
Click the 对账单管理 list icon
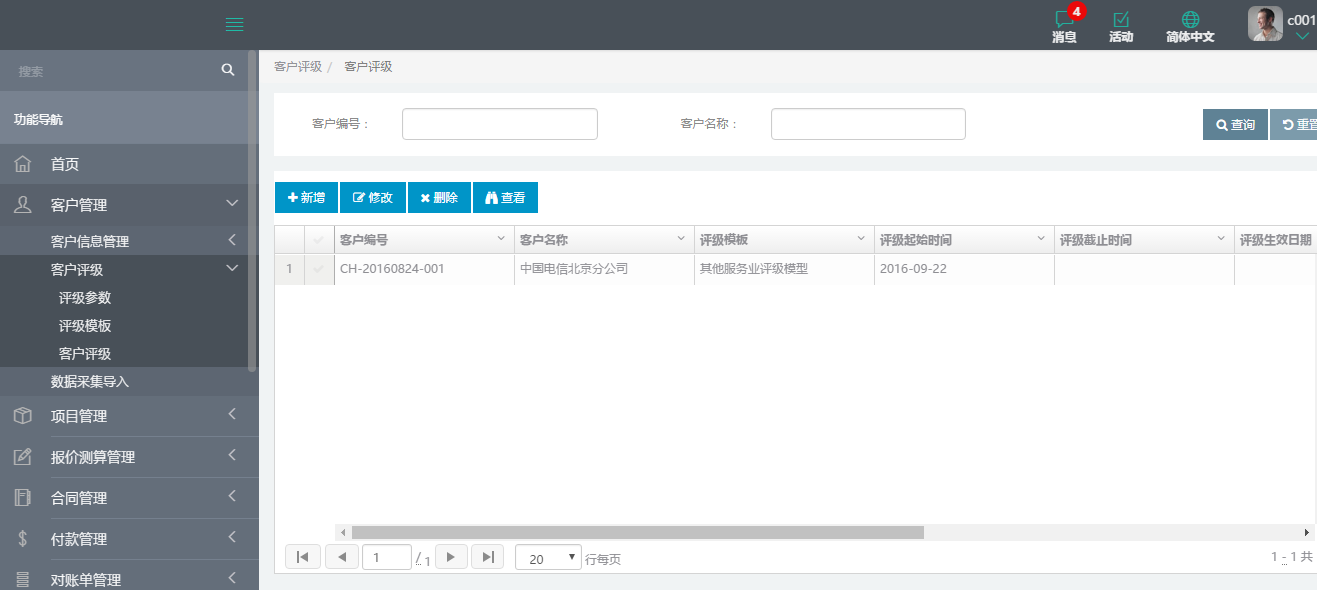point(23,579)
